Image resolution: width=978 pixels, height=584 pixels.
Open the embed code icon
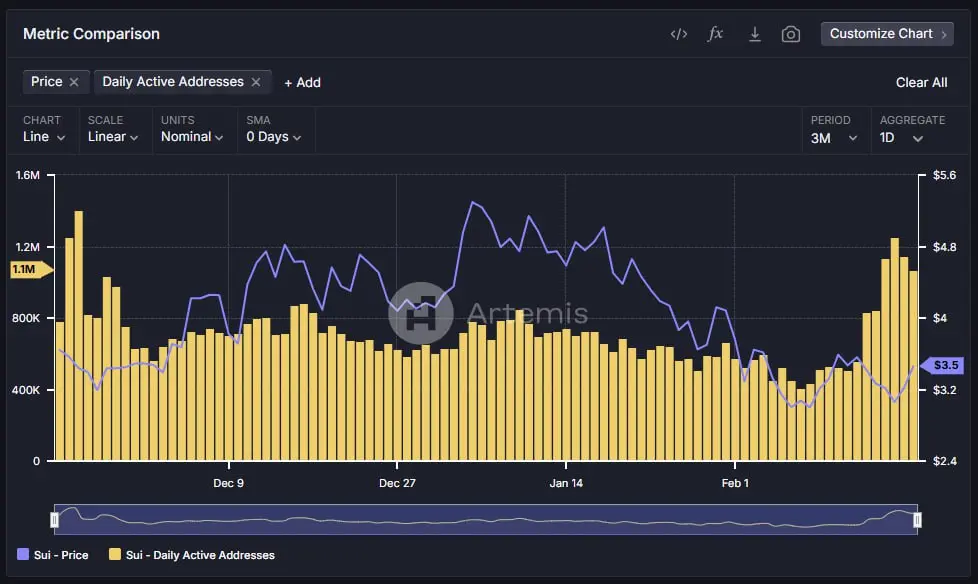(x=679, y=34)
